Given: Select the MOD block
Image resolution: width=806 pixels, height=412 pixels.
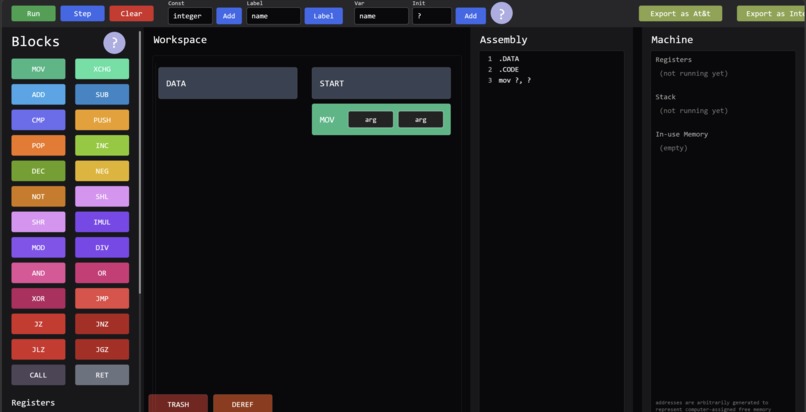Looking at the screenshot, I should click(x=39, y=248).
